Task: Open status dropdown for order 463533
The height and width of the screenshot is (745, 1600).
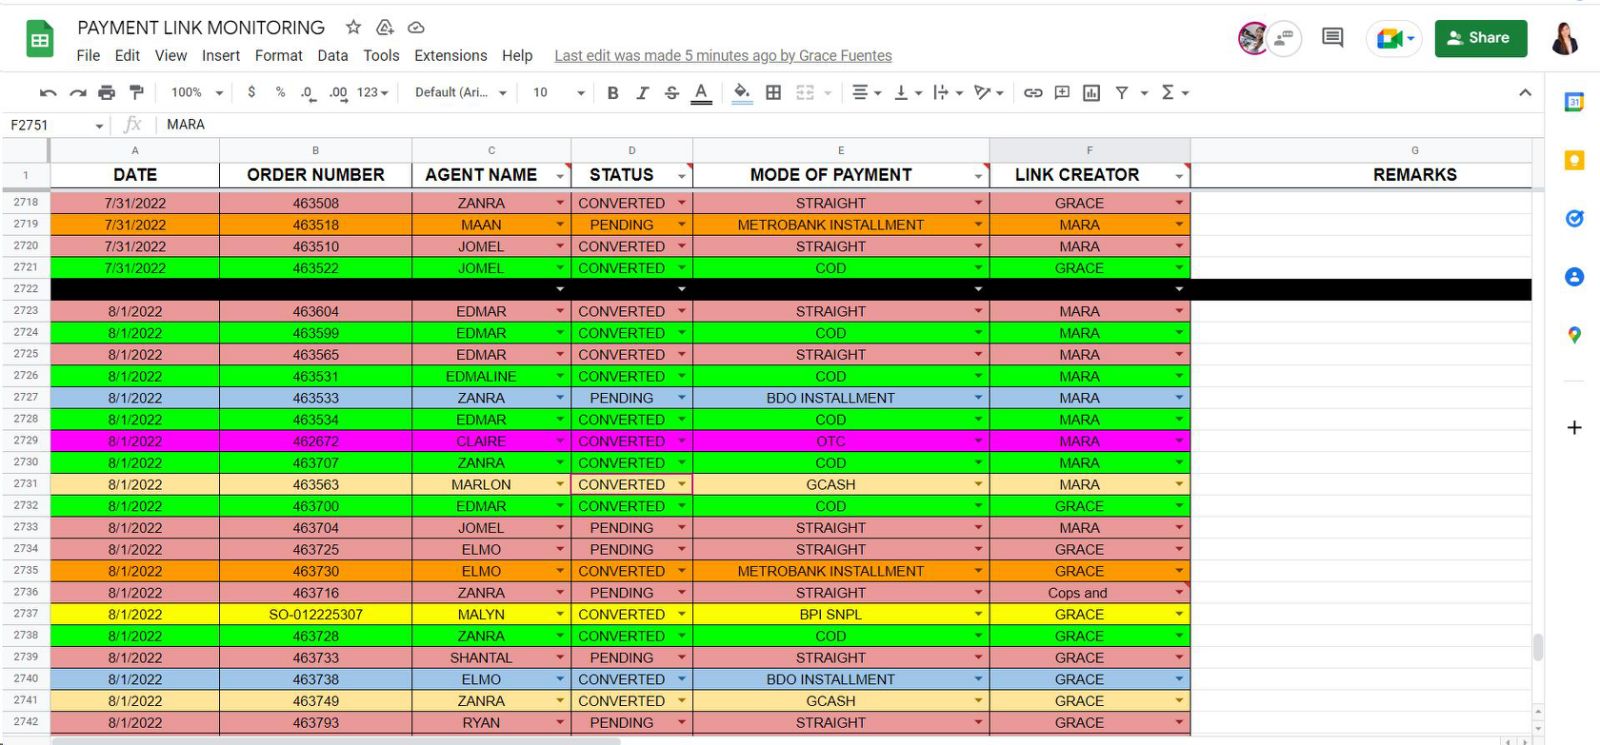Action: (682, 398)
